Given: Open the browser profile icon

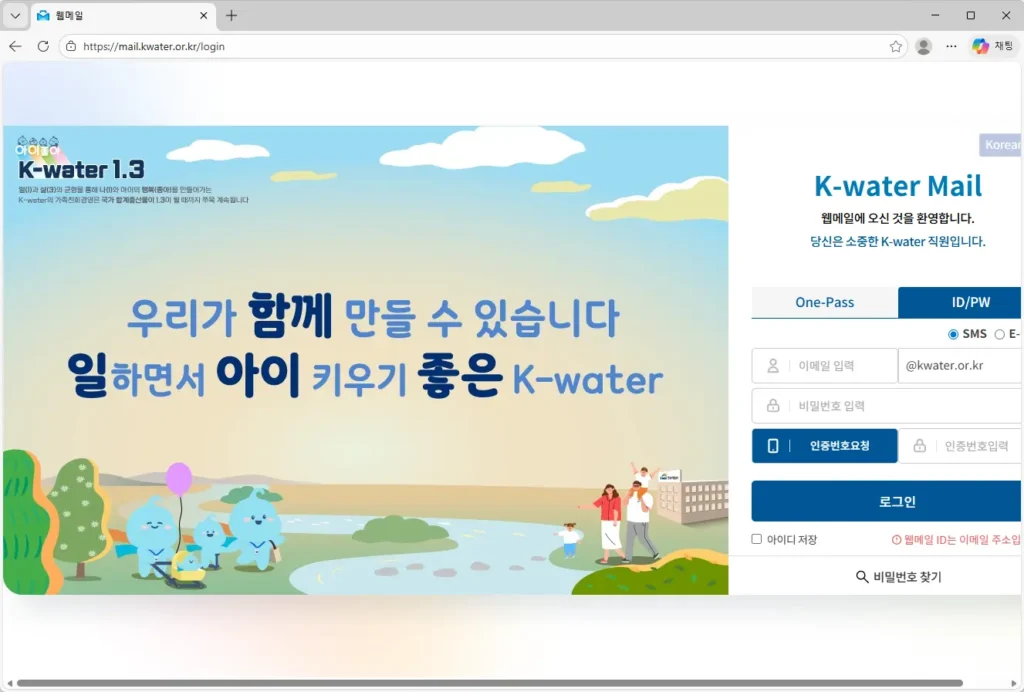Looking at the screenshot, I should 923,46.
